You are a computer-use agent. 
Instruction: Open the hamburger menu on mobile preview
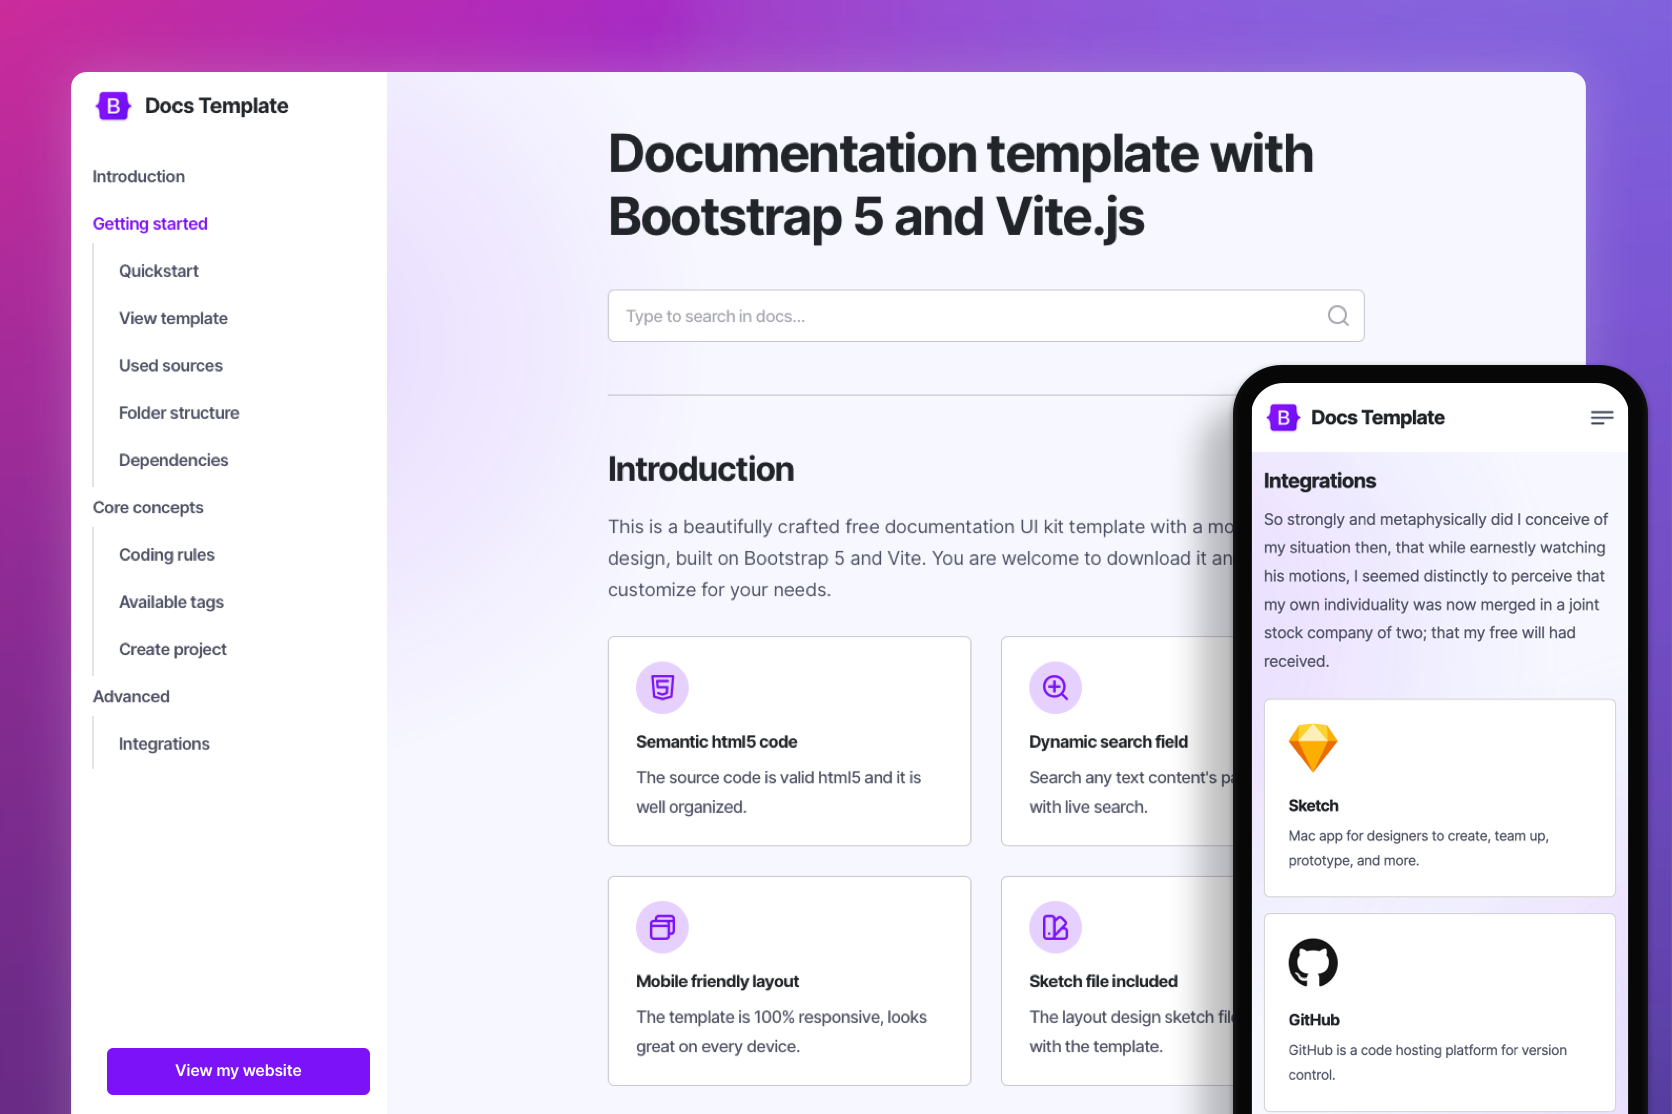coord(1601,417)
